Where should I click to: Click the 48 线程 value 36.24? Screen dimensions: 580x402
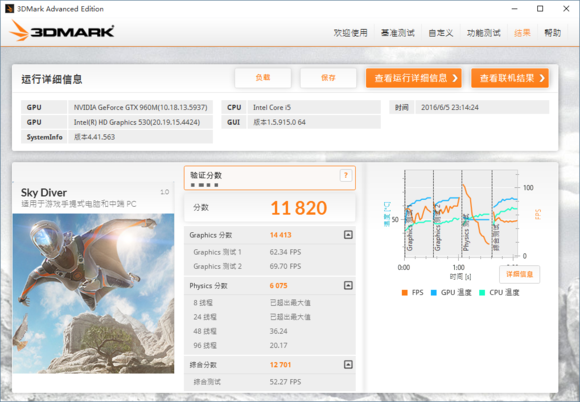point(279,331)
